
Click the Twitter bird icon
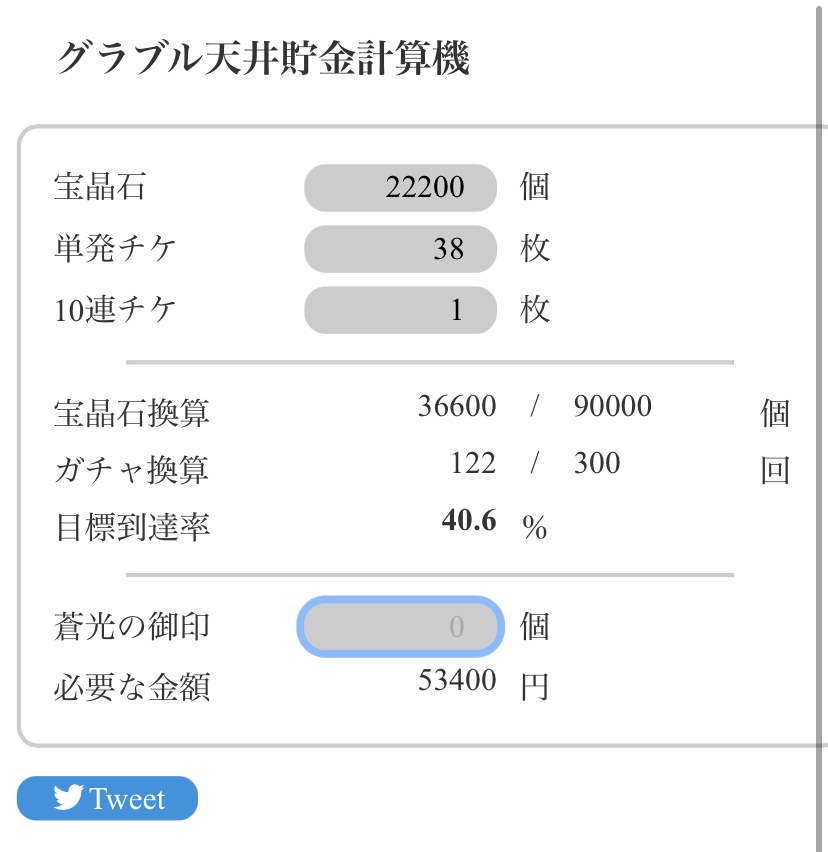tap(68, 797)
